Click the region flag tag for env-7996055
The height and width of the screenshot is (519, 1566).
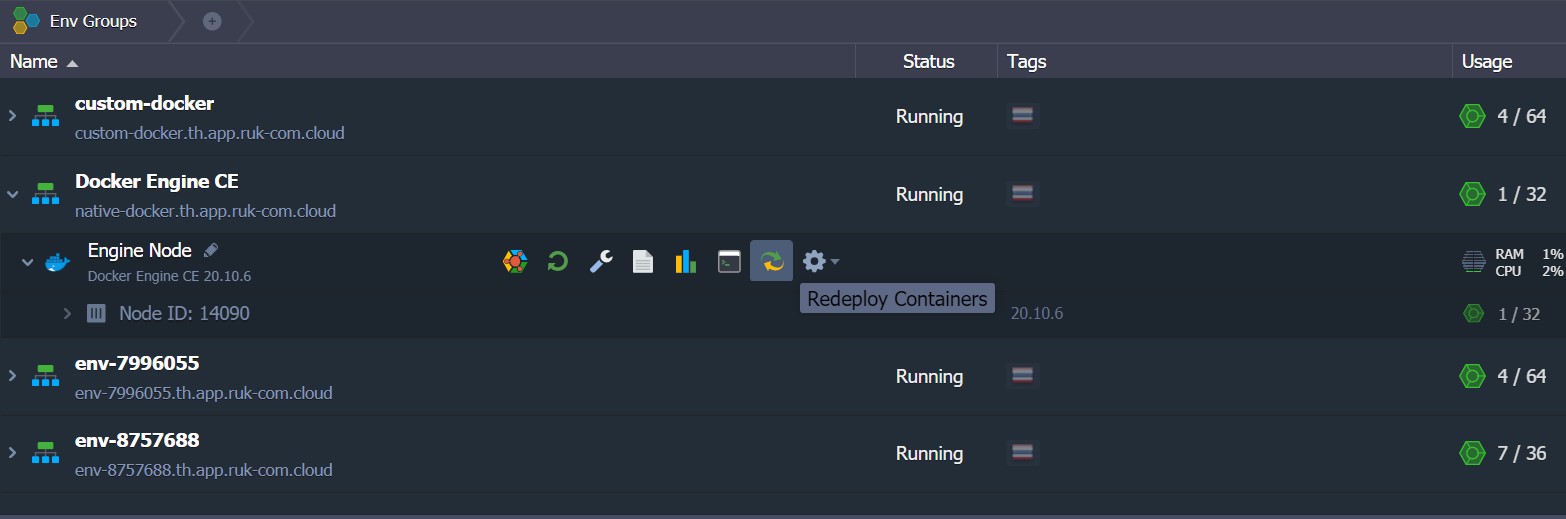[x=1023, y=376]
